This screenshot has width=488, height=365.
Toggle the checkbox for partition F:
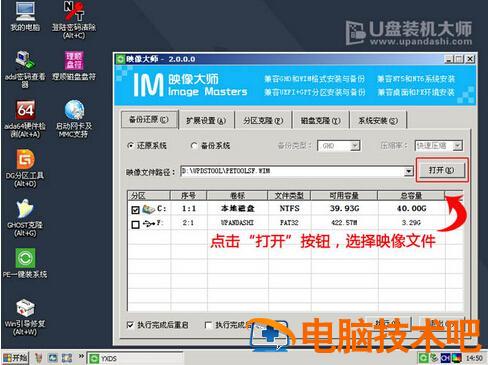pos(135,224)
